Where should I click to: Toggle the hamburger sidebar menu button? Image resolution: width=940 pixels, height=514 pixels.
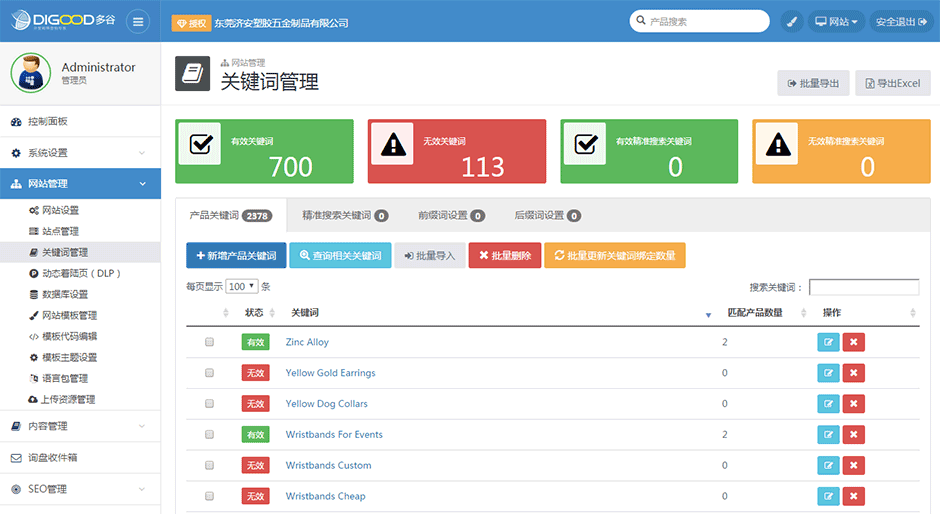138,22
